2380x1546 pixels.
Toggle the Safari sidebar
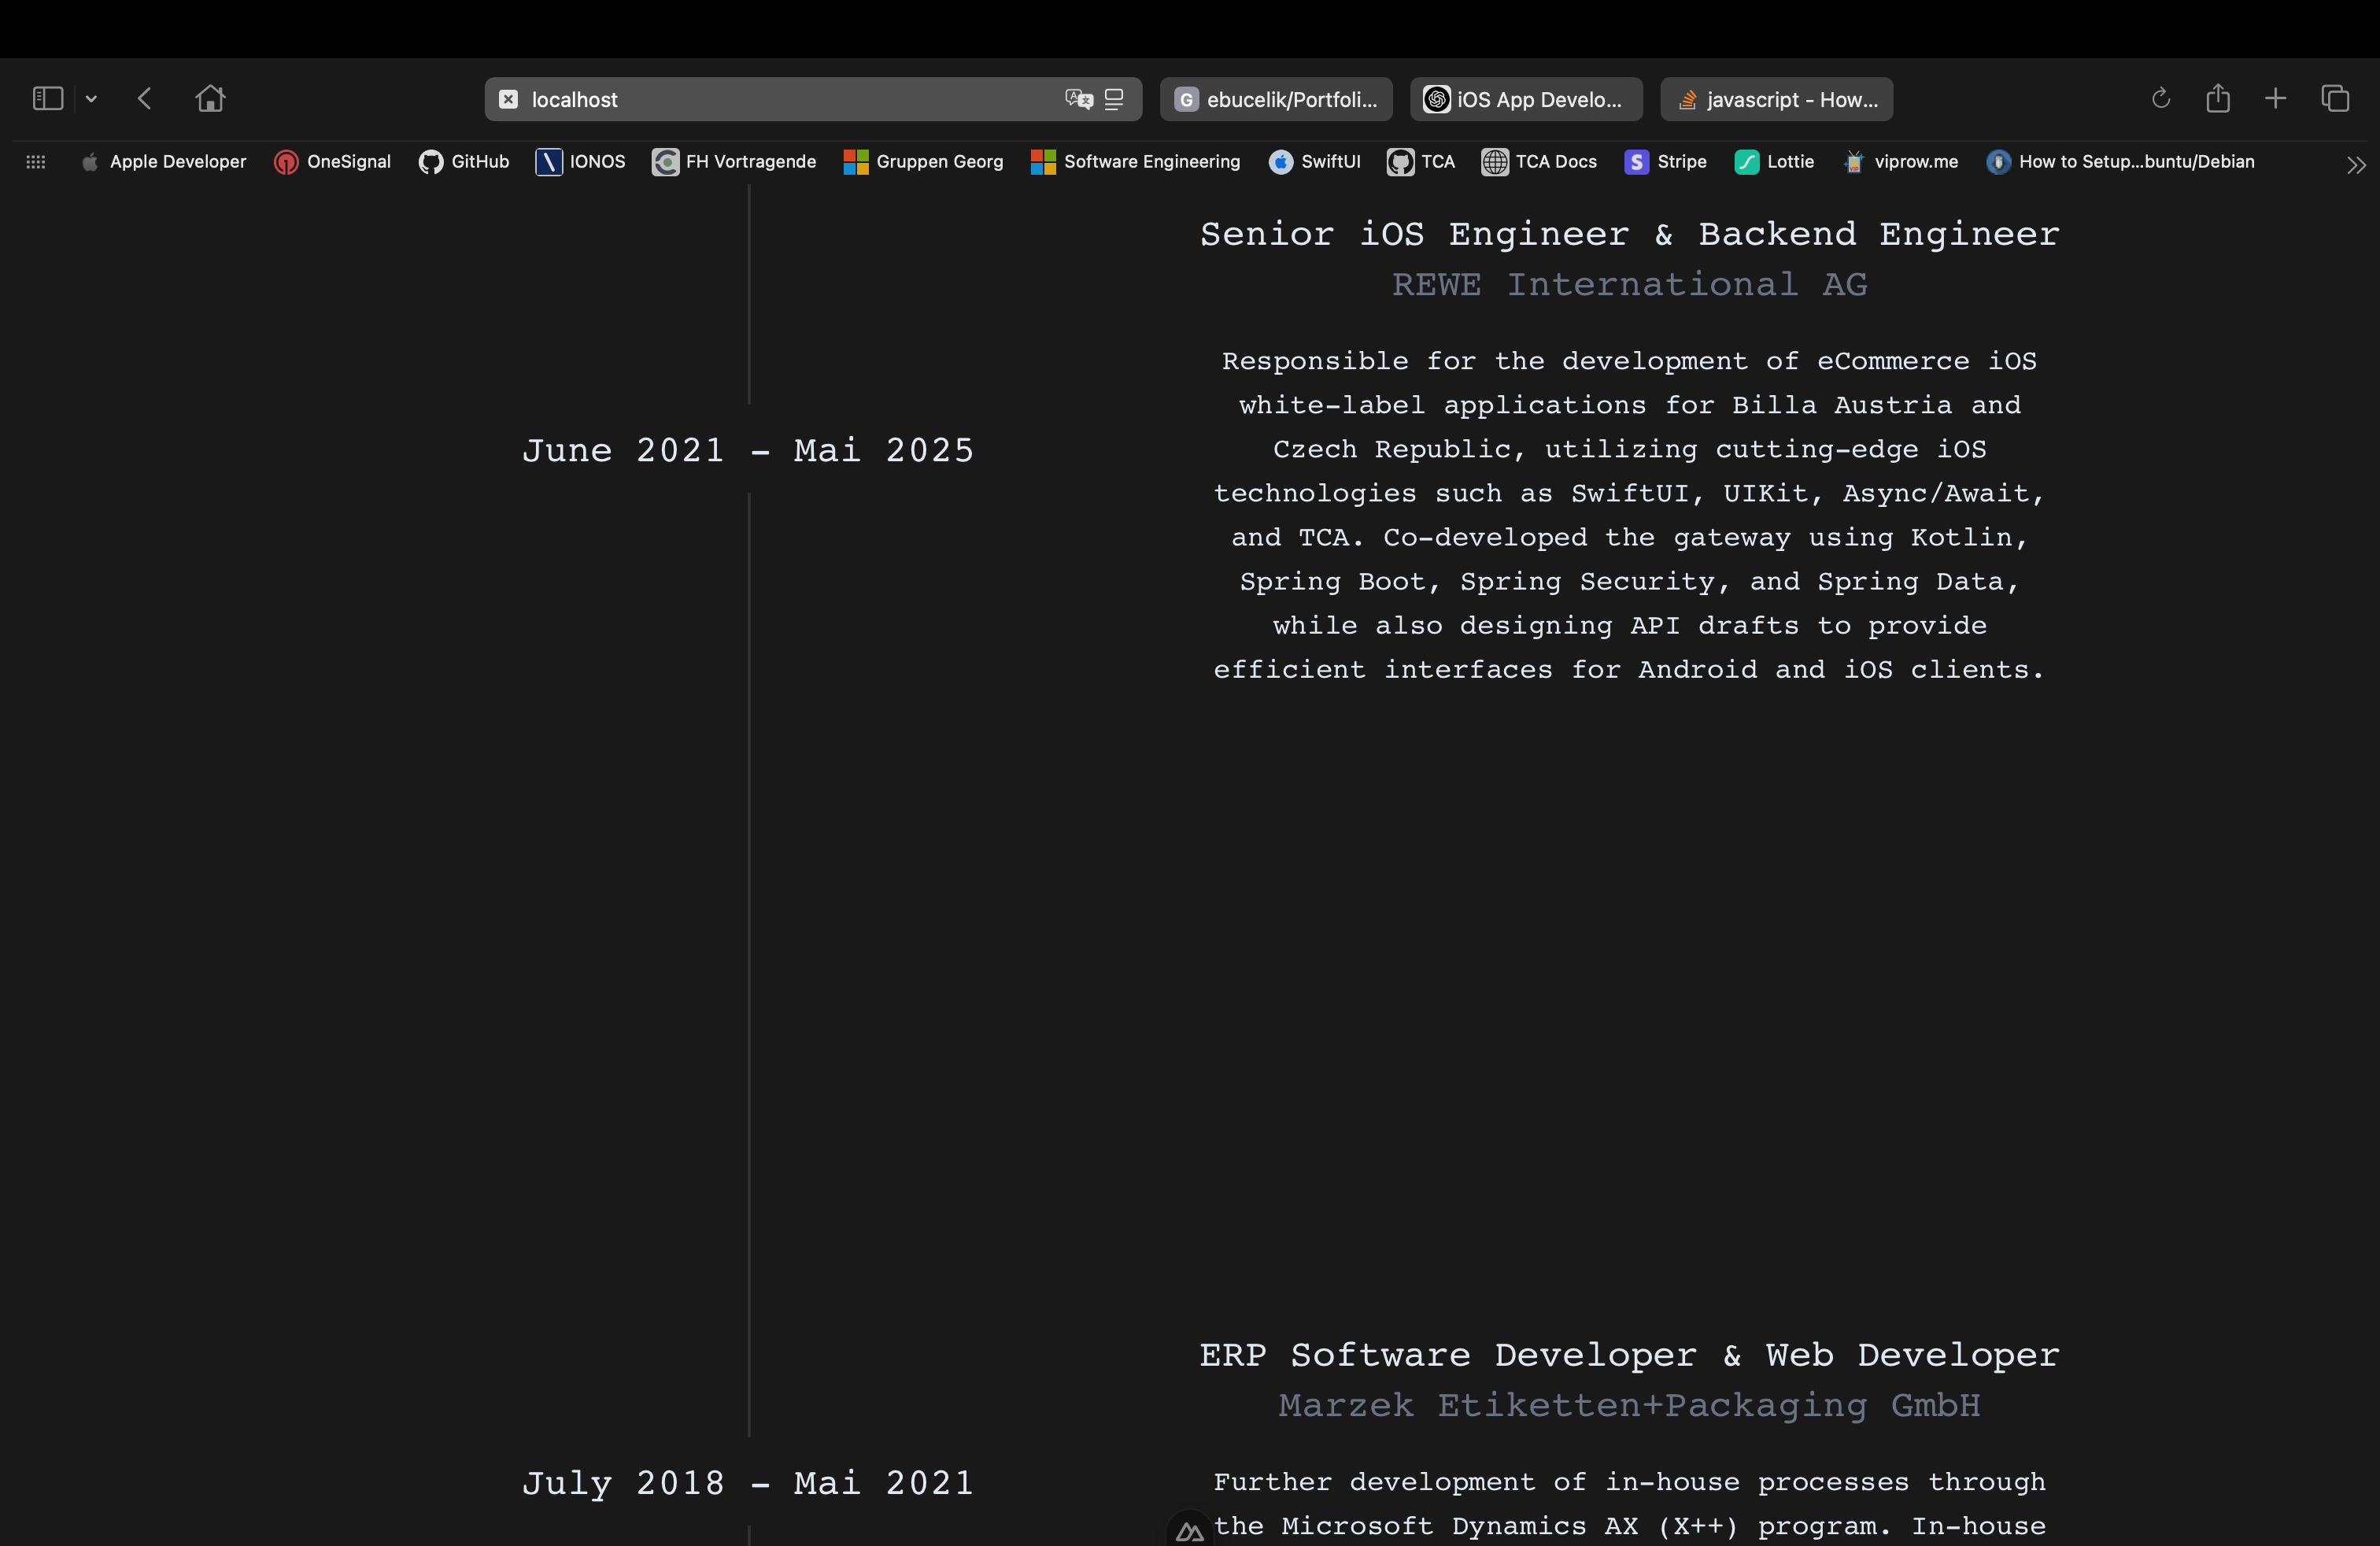point(48,98)
